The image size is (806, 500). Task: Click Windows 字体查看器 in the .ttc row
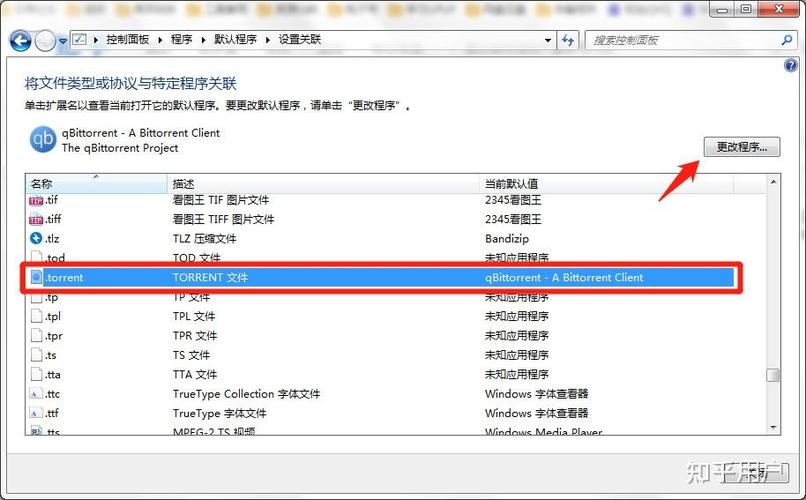tap(537, 394)
